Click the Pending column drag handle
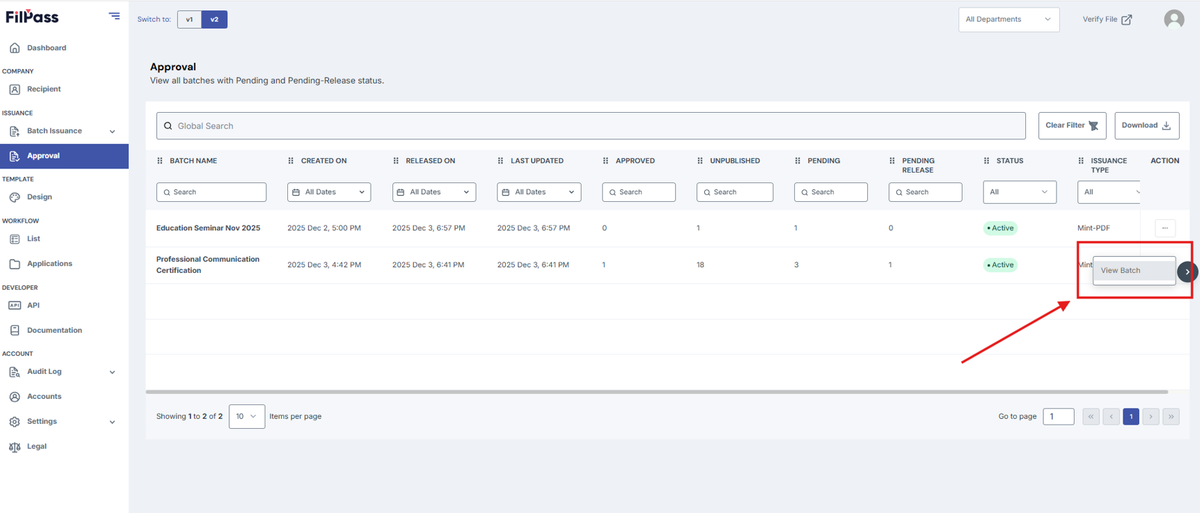This screenshot has height=513, width=1200. tap(798, 161)
